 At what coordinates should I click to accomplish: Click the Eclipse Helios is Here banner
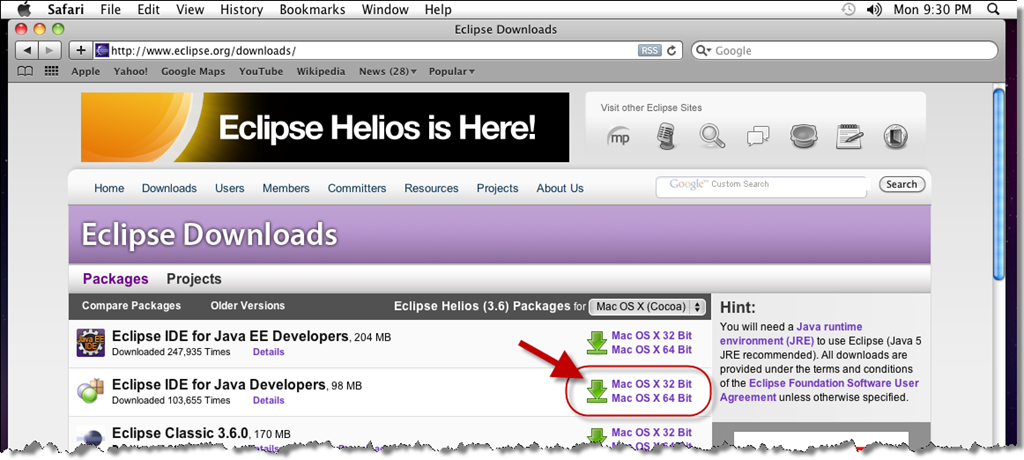pos(325,127)
